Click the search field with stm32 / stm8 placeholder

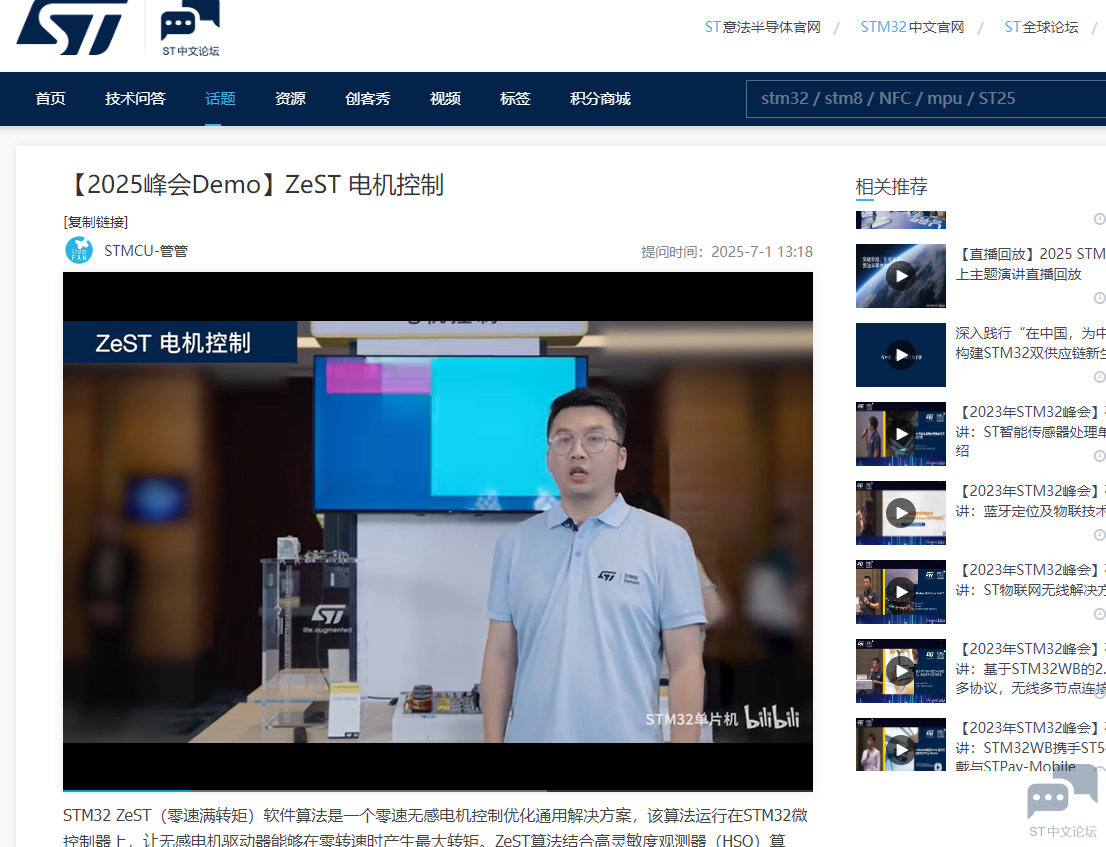(x=926, y=99)
